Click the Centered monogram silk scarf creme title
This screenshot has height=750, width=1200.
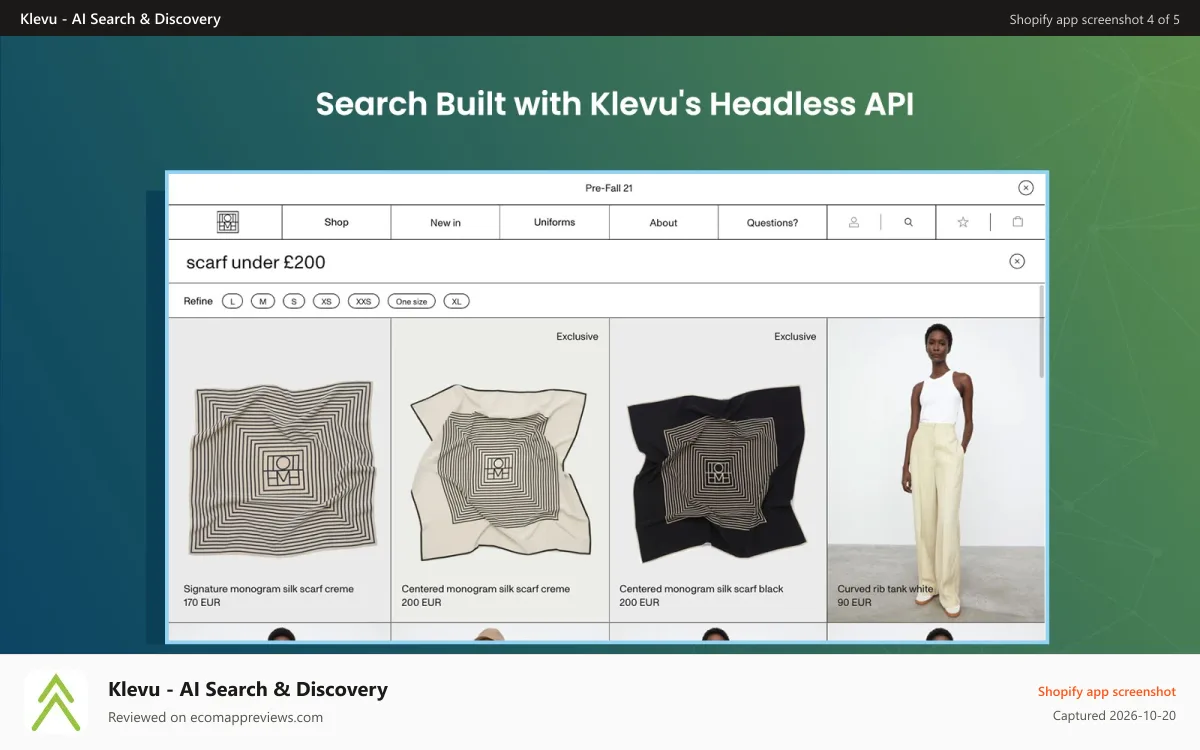click(x=485, y=589)
